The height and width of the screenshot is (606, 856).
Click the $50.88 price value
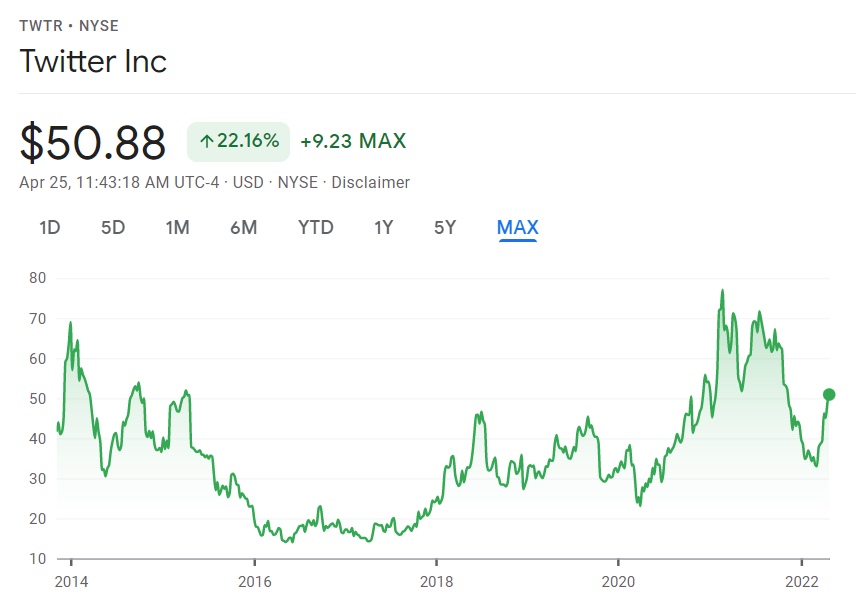coord(92,142)
